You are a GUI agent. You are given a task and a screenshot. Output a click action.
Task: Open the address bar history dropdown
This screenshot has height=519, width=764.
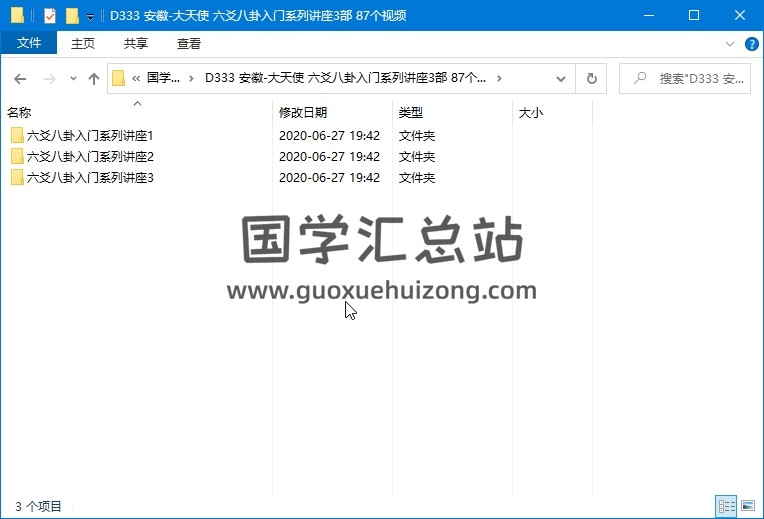coord(561,78)
